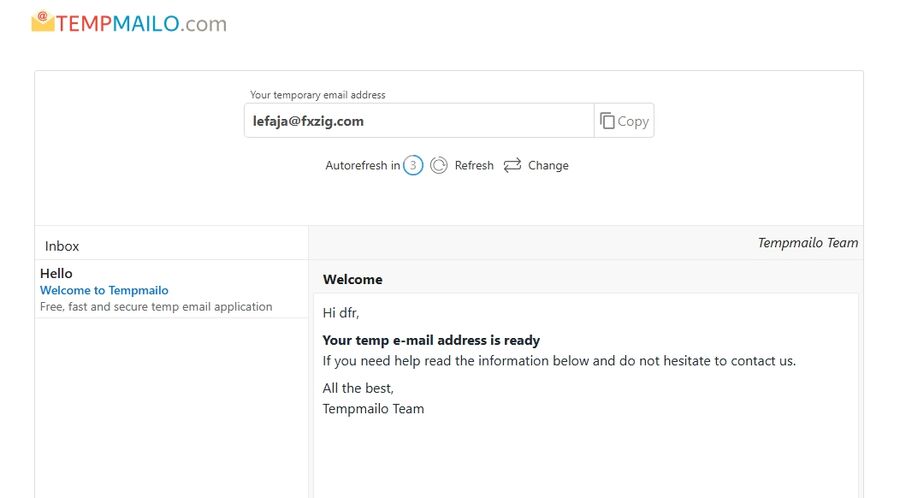Open the Welcome to Tempmailo message
Image resolution: width=900 pixels, height=498 pixels.
pos(104,290)
